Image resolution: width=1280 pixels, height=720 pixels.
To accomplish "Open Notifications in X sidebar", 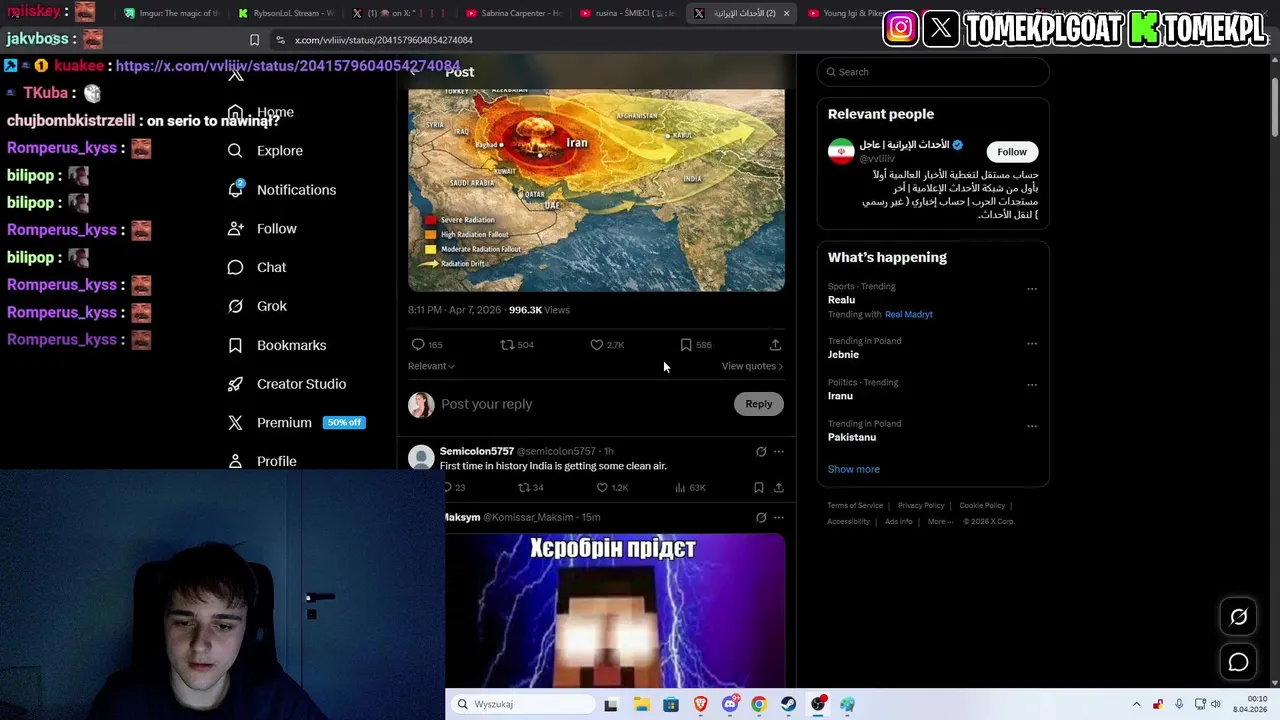I will pyautogui.click(x=282, y=190).
